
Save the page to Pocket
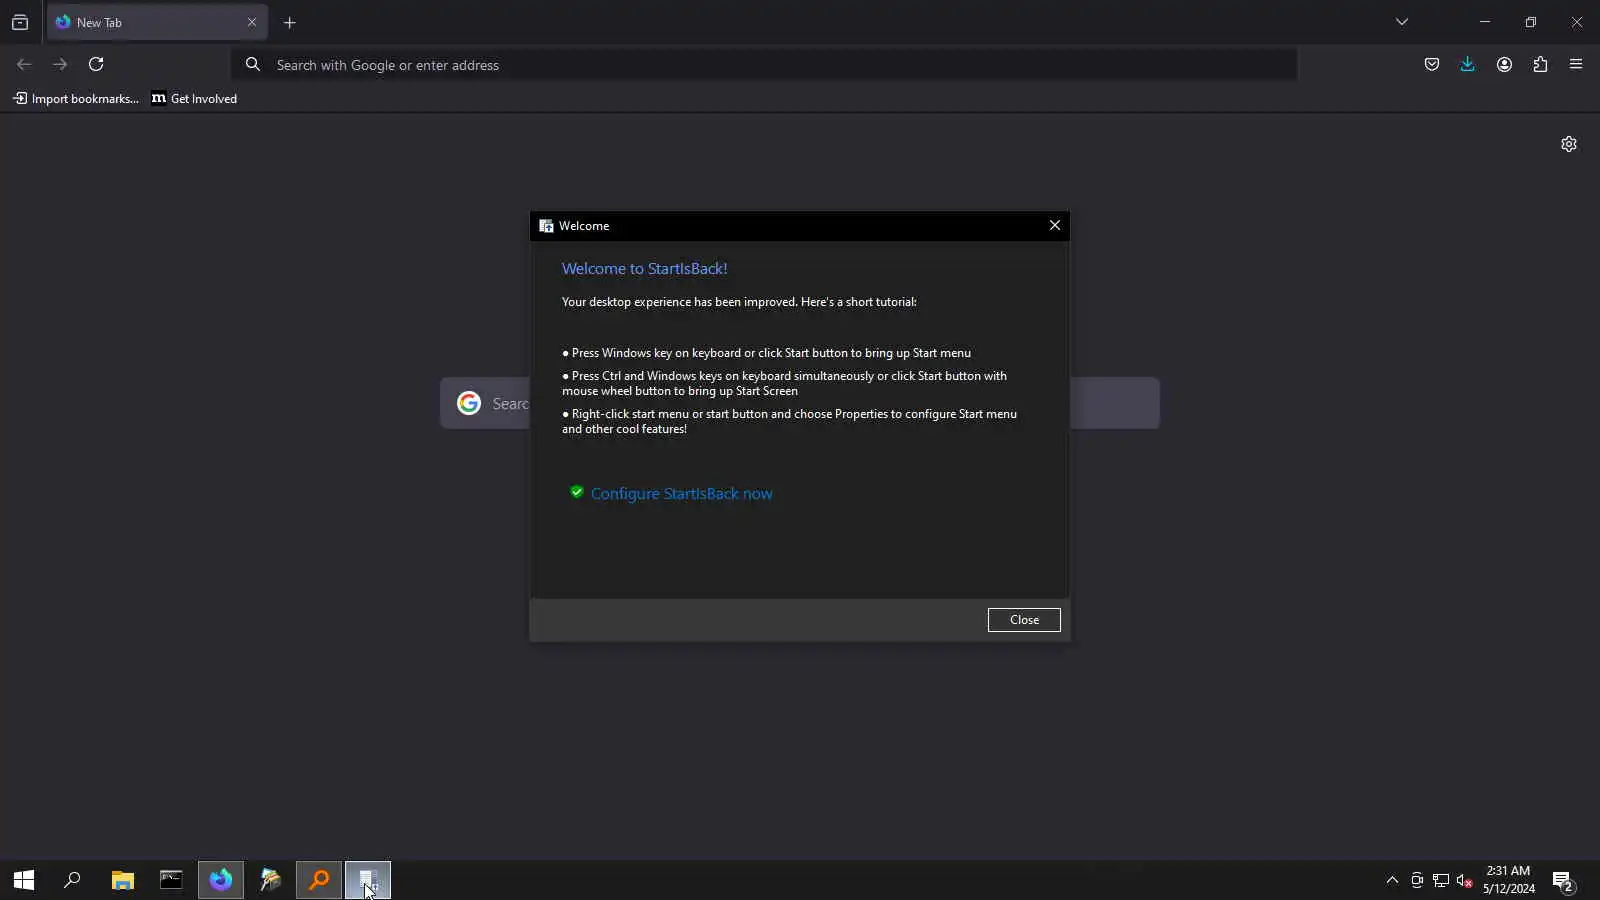(1432, 64)
